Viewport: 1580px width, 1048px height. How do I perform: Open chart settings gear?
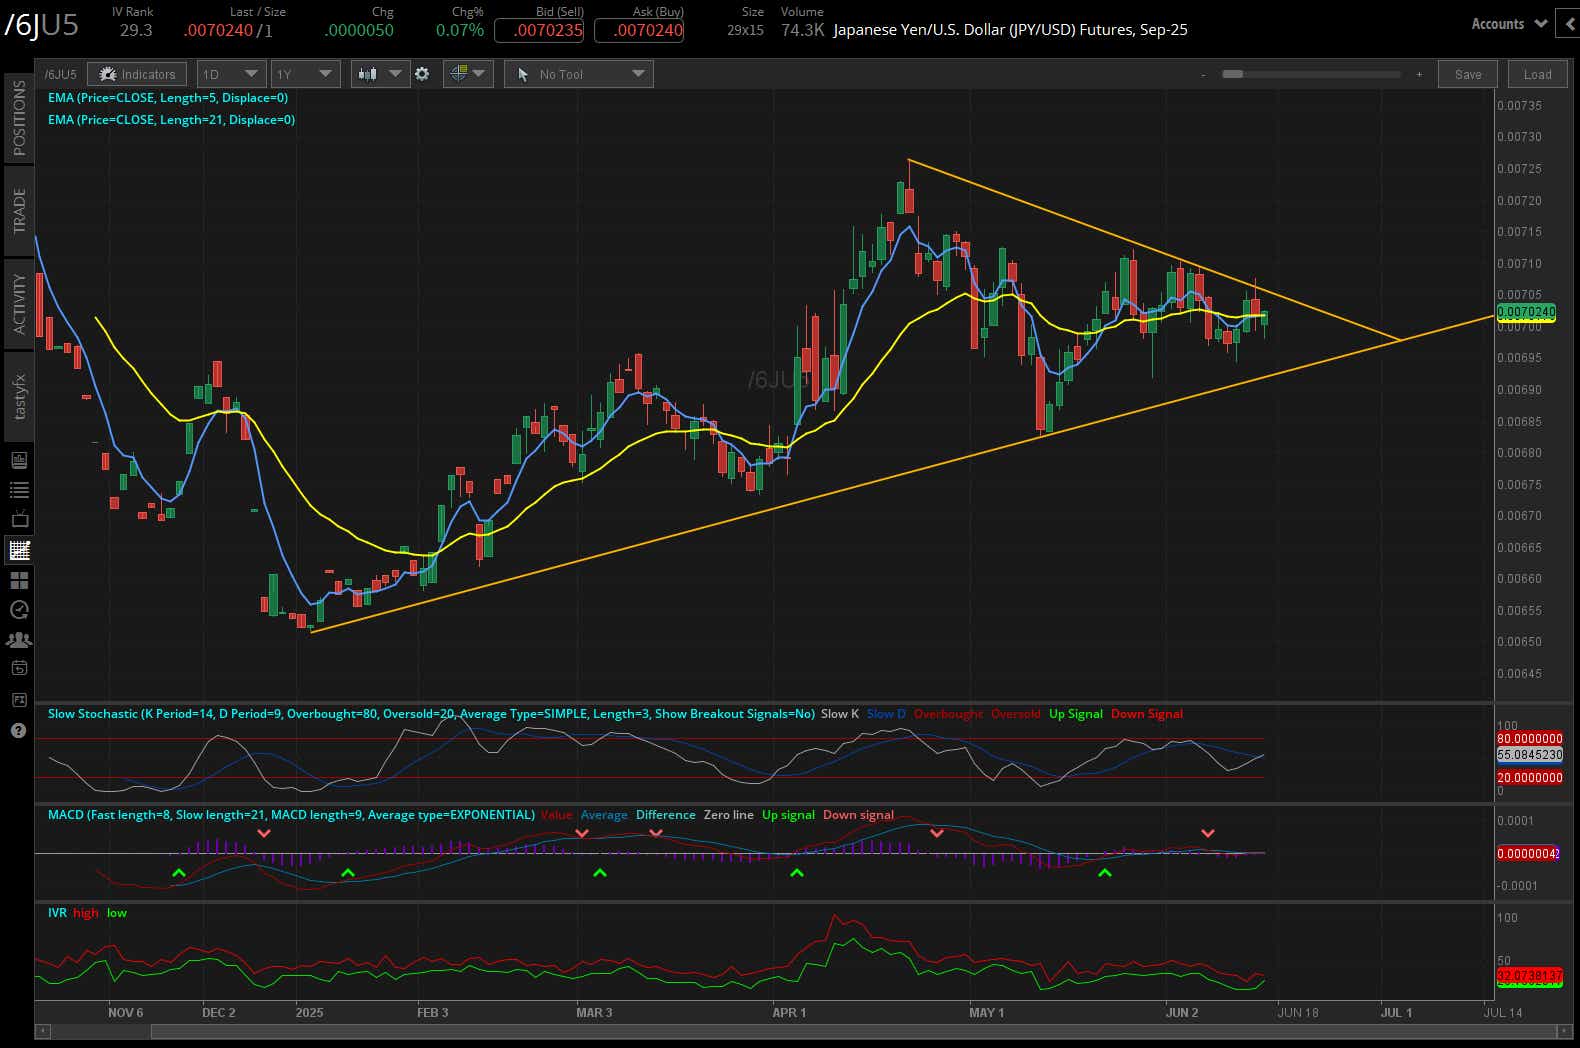pyautogui.click(x=422, y=74)
